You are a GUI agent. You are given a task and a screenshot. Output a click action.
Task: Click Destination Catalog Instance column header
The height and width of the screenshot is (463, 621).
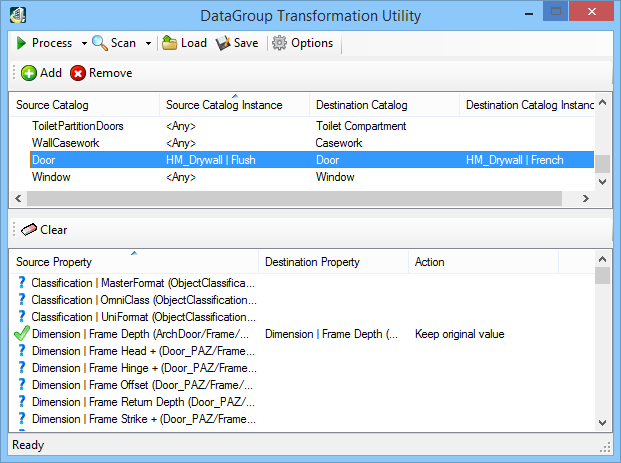coord(527,105)
